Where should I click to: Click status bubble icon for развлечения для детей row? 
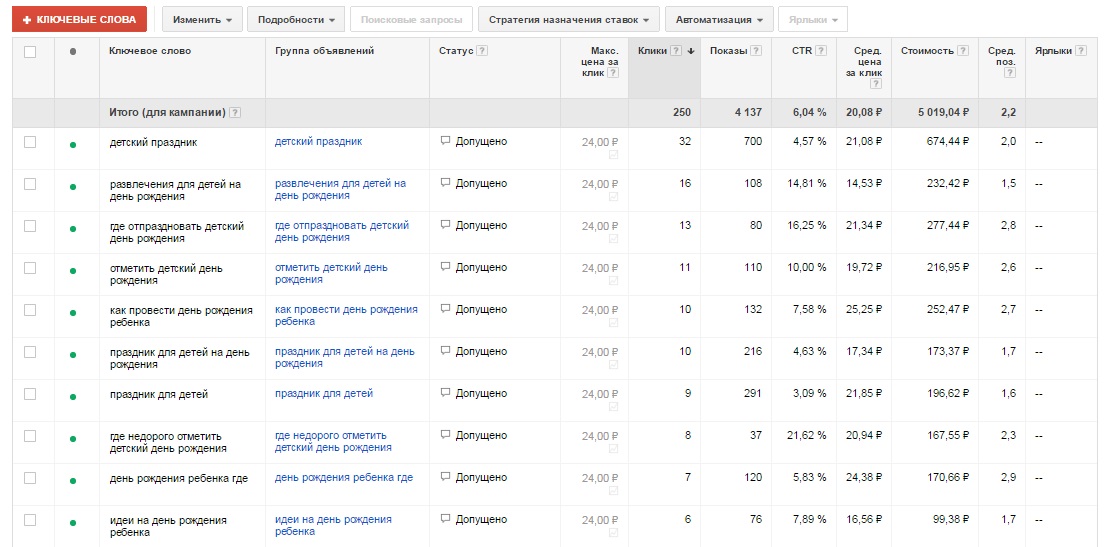(x=445, y=183)
